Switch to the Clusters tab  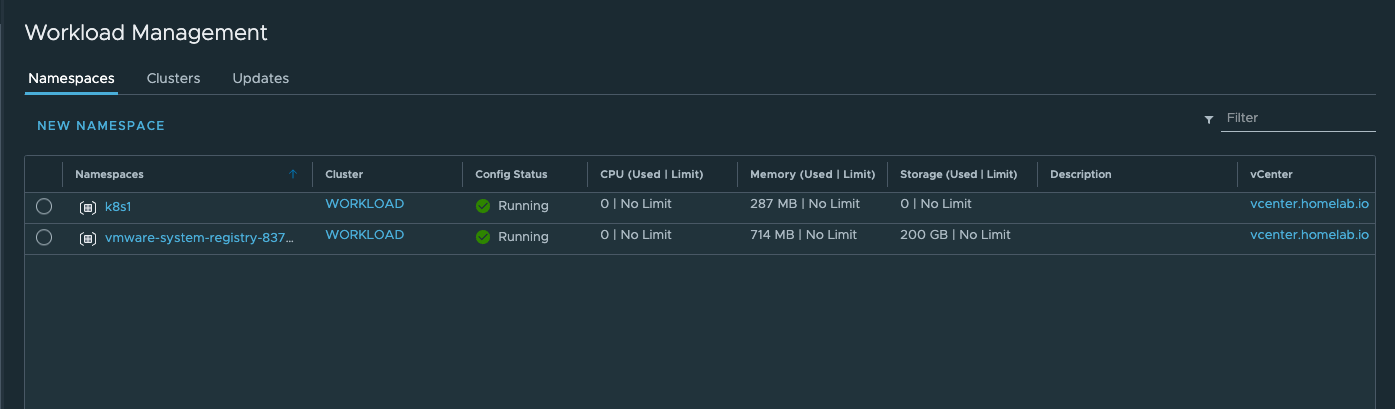click(173, 78)
